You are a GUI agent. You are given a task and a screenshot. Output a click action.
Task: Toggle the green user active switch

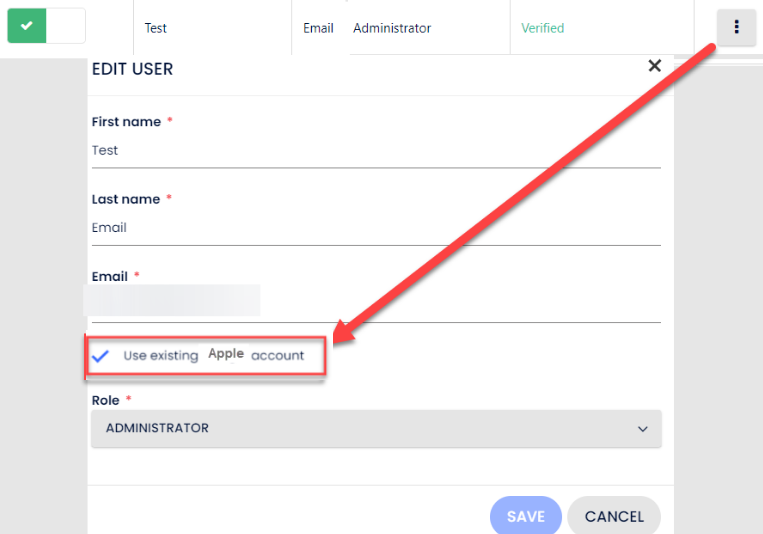tap(46, 26)
